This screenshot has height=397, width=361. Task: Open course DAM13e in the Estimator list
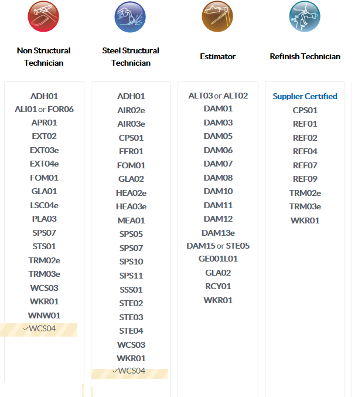[218, 233]
